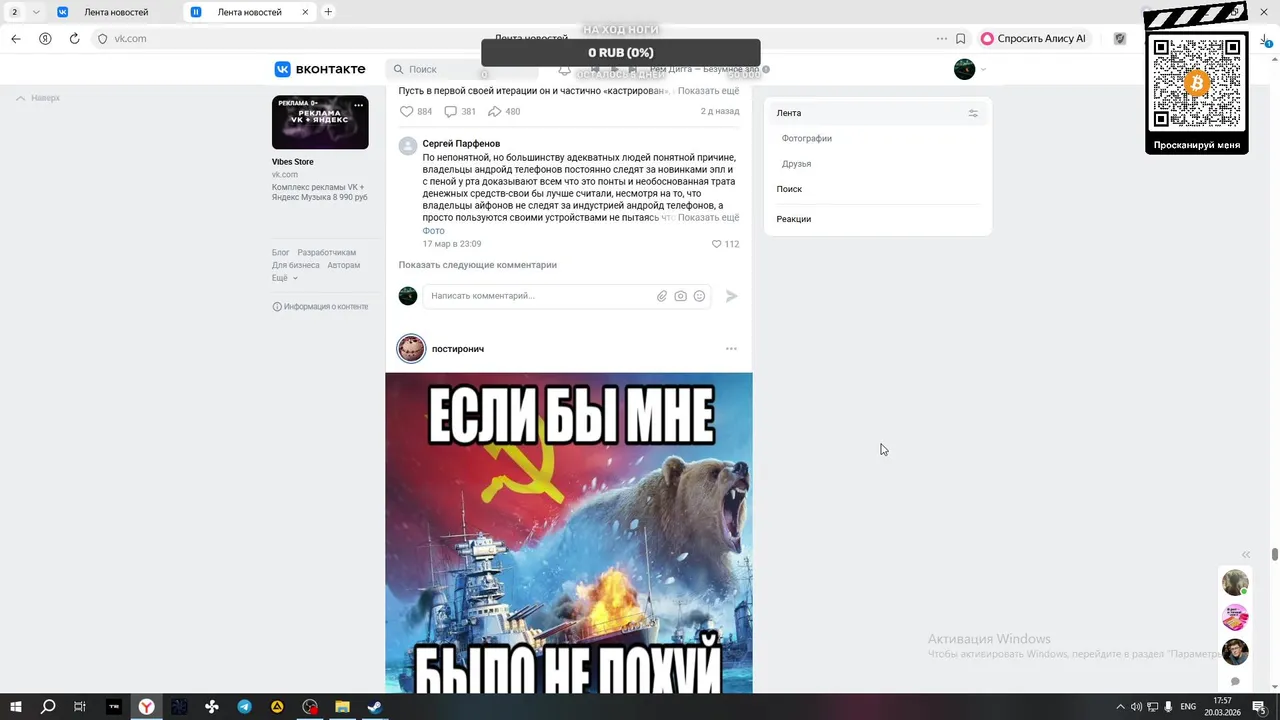Attach a file with the paperclip icon
The height and width of the screenshot is (720, 1280).
(662, 296)
